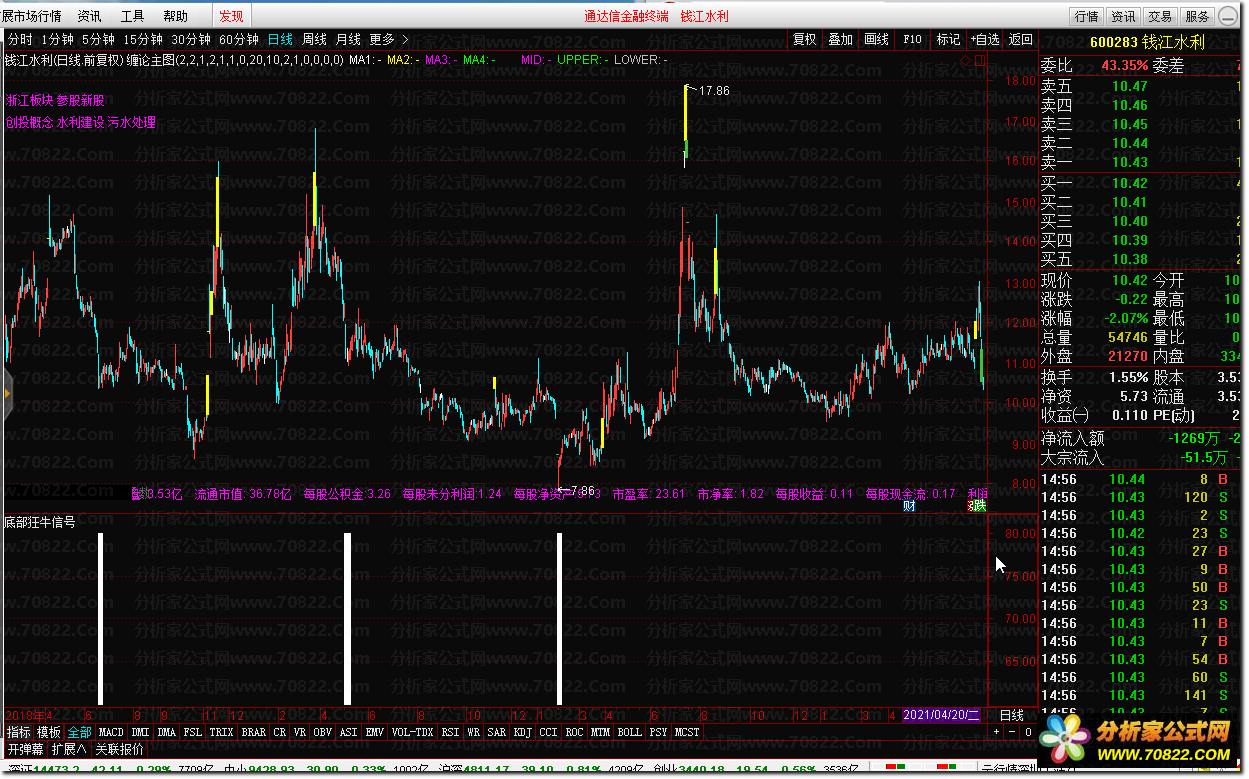Expand the left edge side panel handle

click(7, 392)
